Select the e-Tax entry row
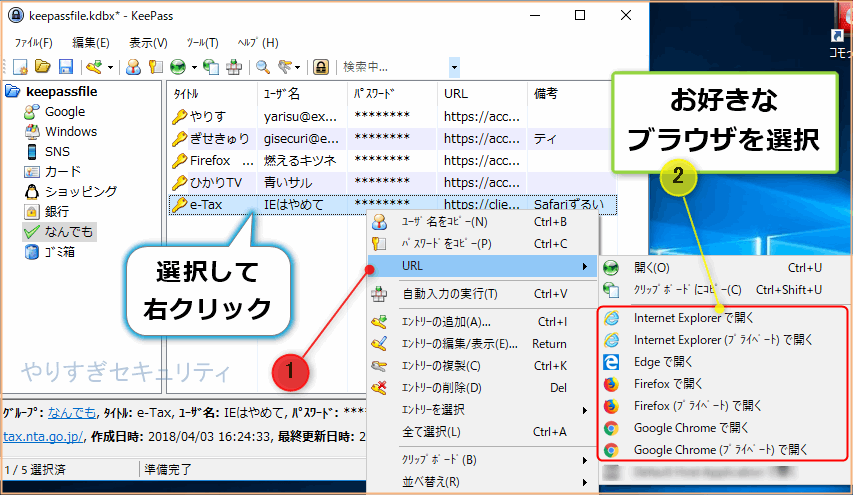The image size is (853, 495). pyautogui.click(x=393, y=205)
